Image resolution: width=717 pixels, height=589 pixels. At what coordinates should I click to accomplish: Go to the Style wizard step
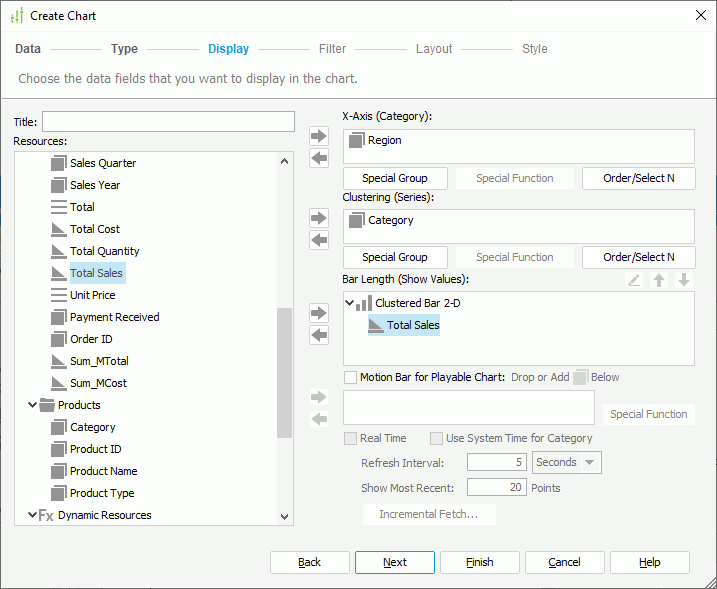535,49
